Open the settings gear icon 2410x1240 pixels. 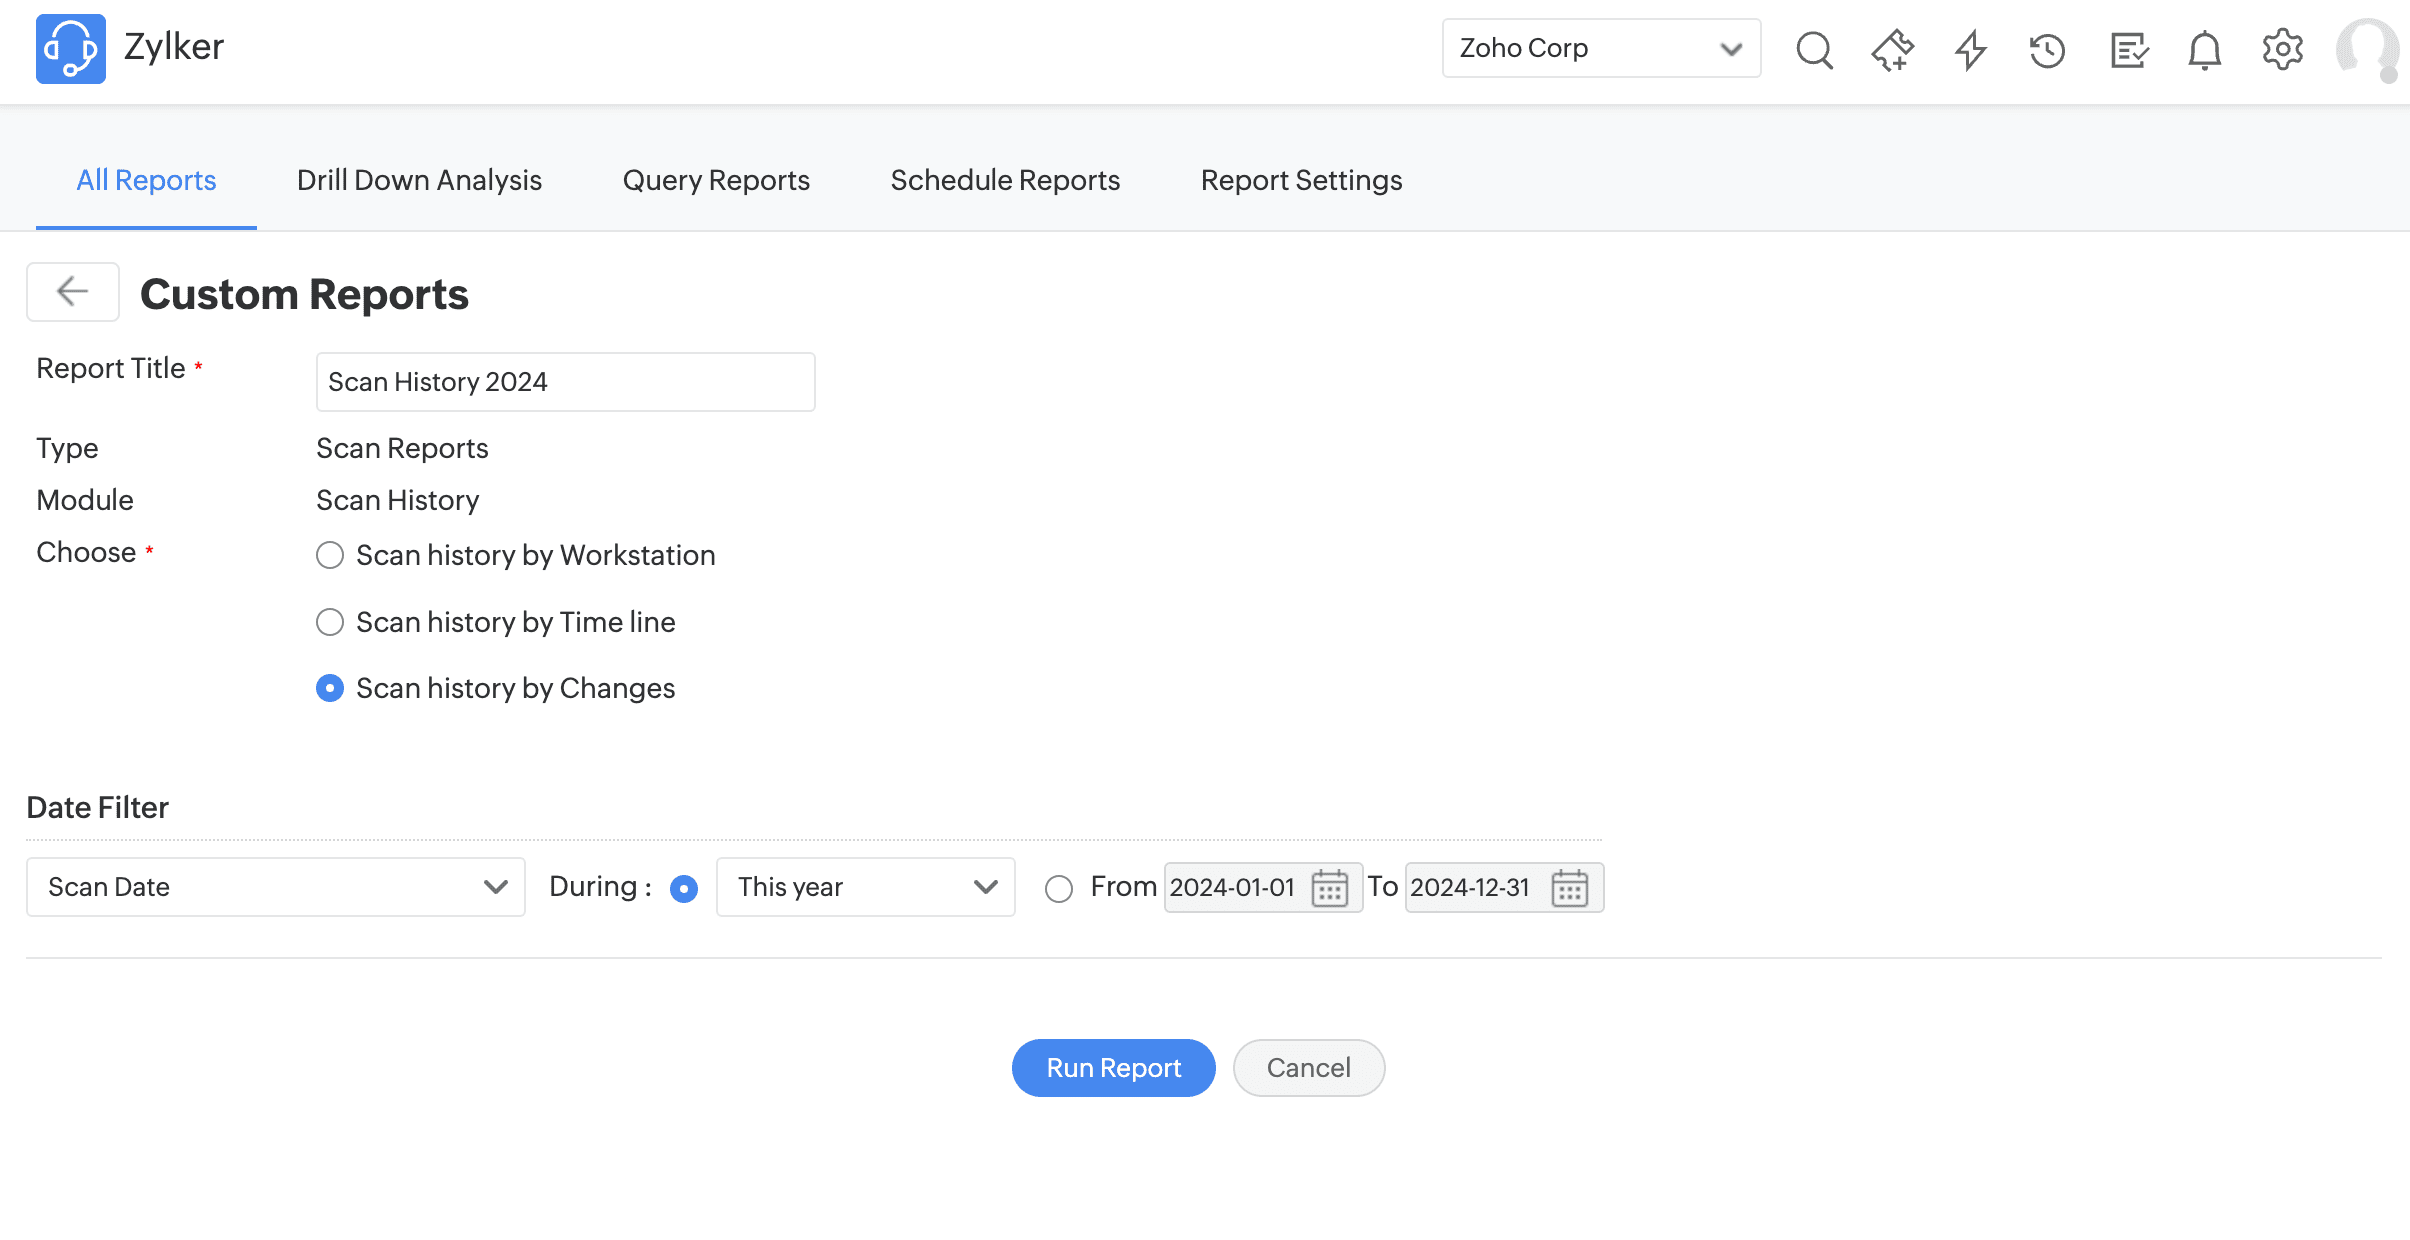[2282, 49]
